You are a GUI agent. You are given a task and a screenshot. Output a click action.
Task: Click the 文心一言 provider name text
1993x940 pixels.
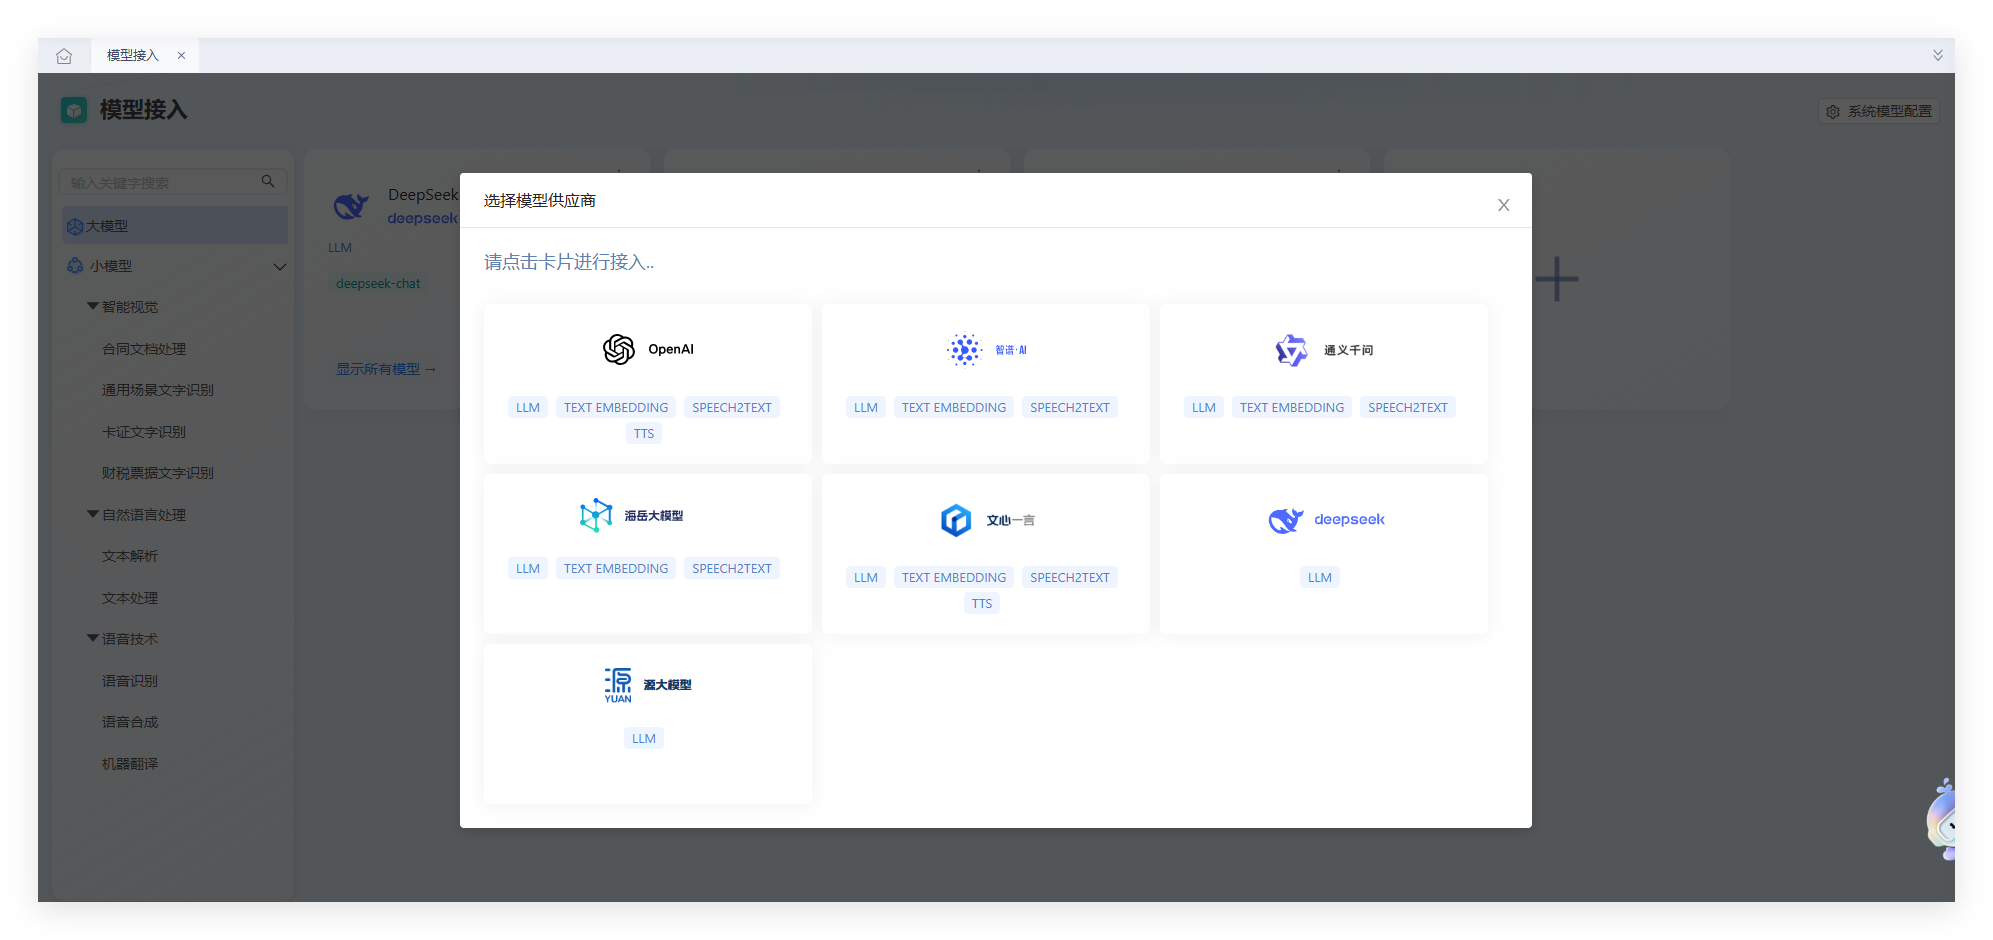(1011, 520)
